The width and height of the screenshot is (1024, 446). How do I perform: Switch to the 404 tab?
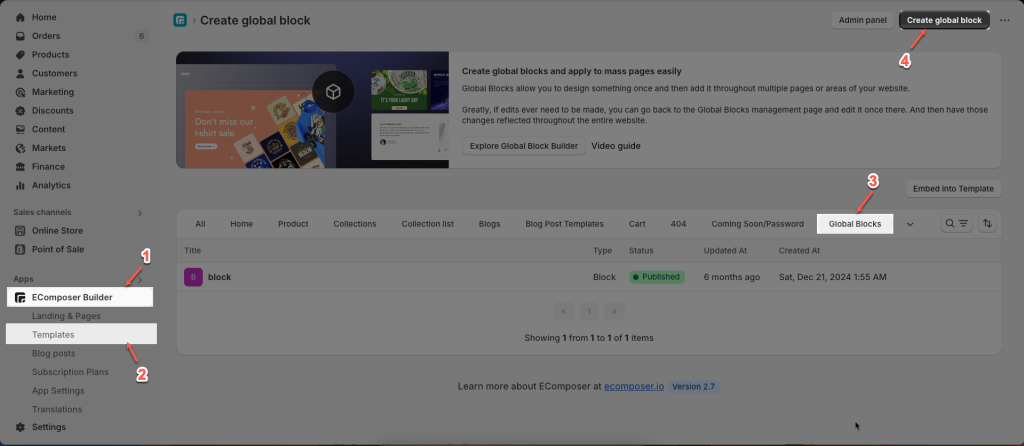[679, 224]
